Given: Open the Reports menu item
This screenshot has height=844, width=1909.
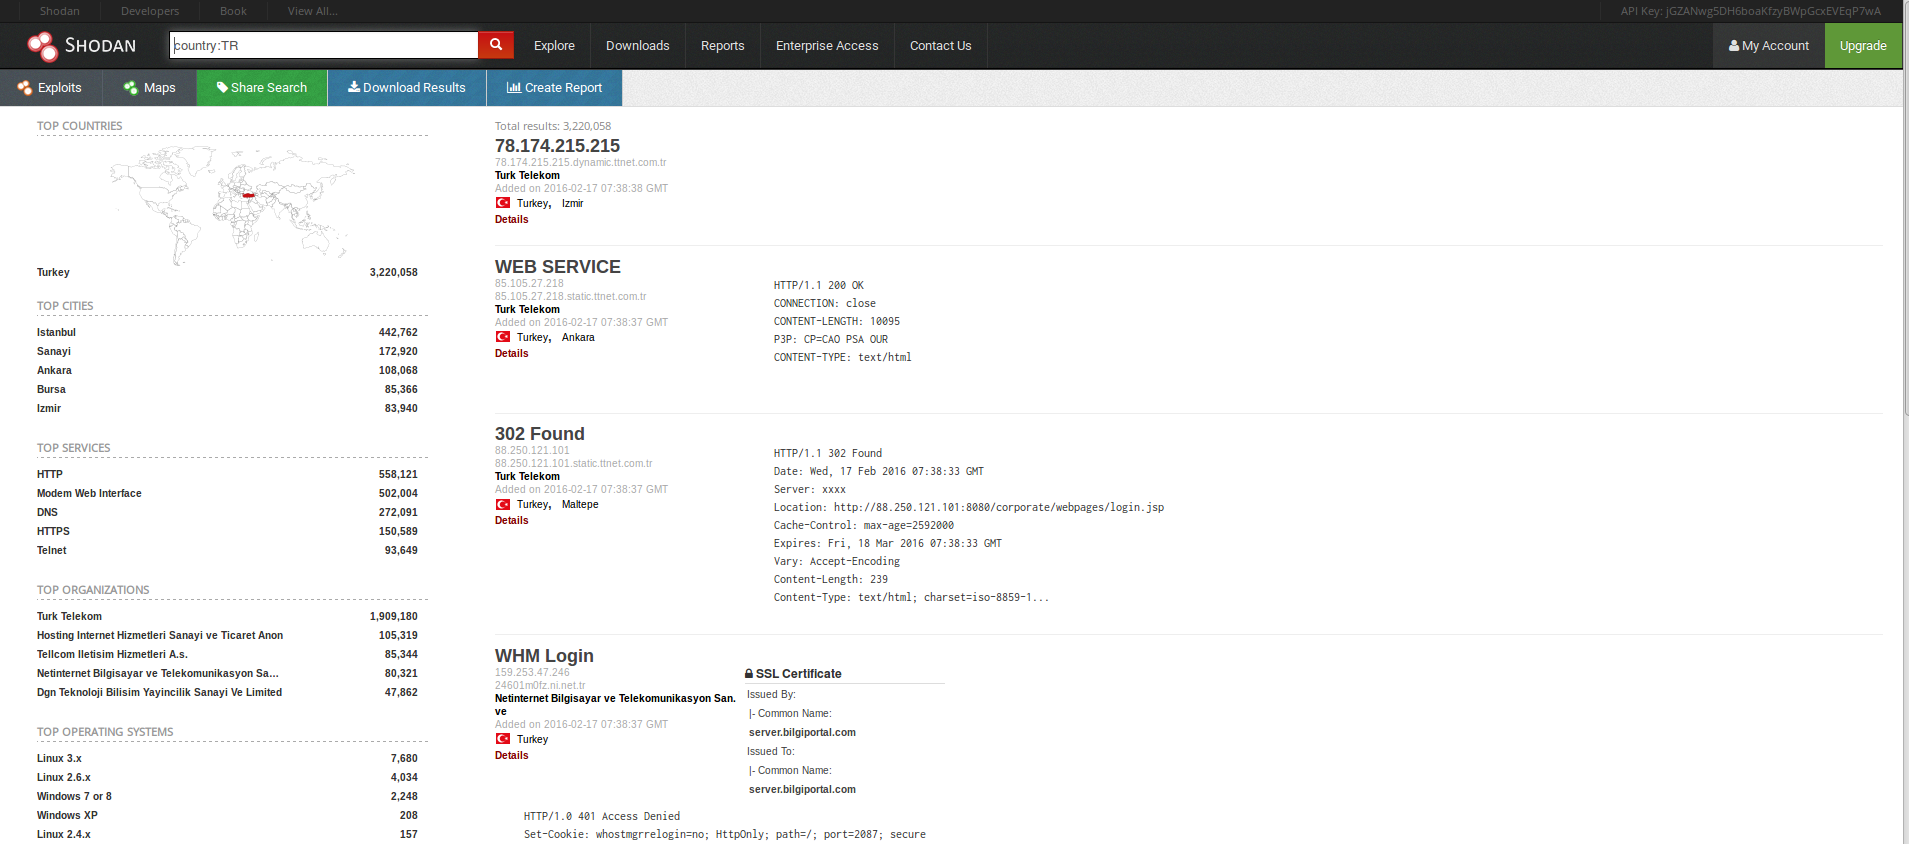Looking at the screenshot, I should tap(723, 46).
